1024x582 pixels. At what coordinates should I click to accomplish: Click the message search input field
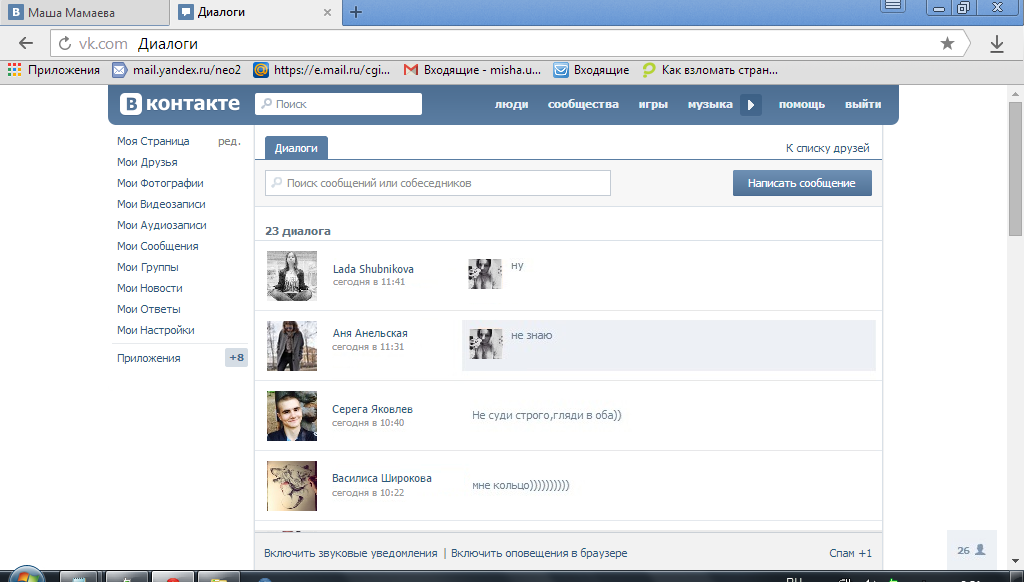point(438,183)
